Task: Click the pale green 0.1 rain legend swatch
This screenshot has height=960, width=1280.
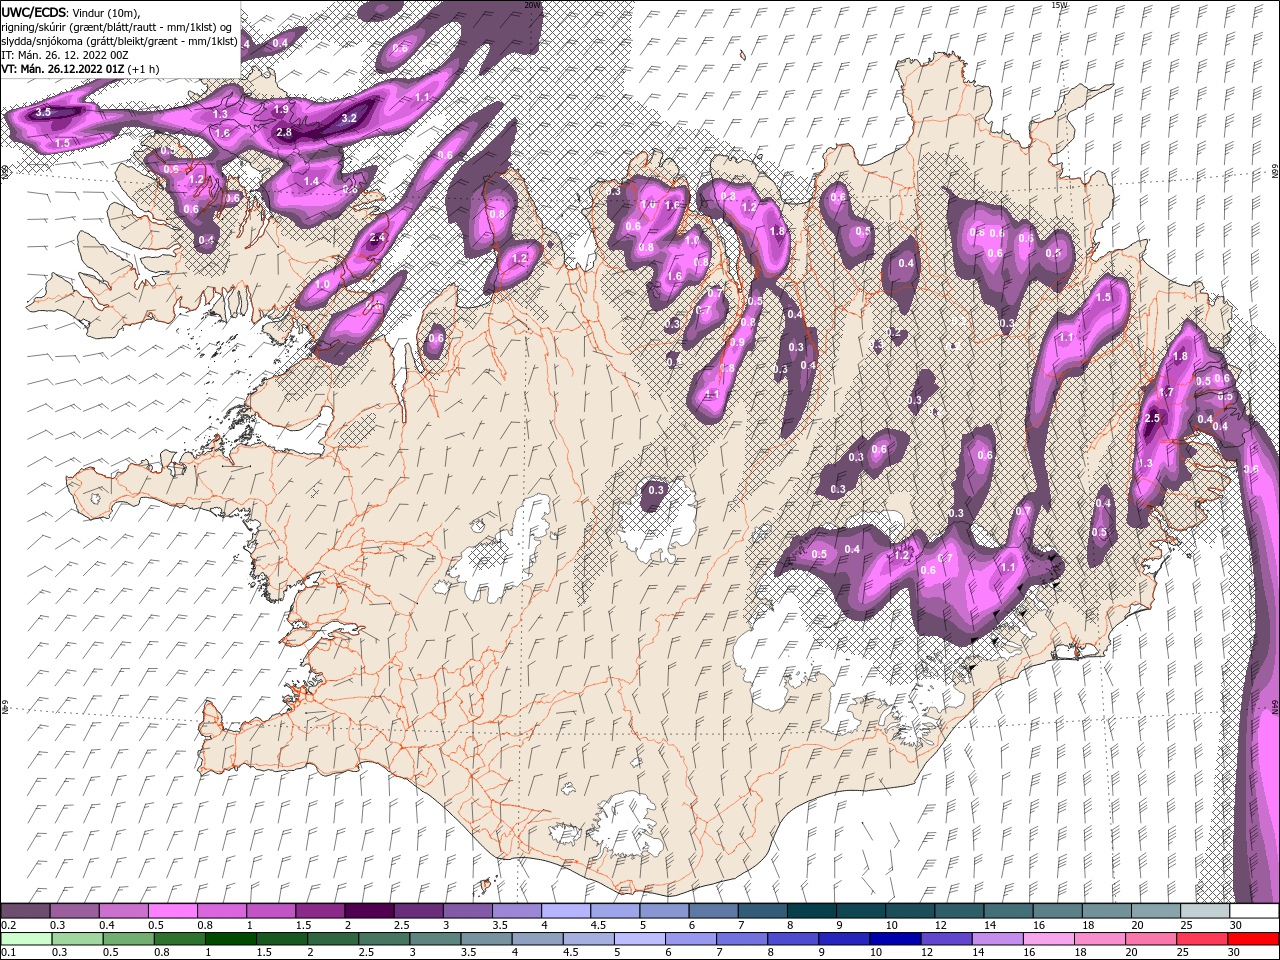Action: (x=27, y=939)
